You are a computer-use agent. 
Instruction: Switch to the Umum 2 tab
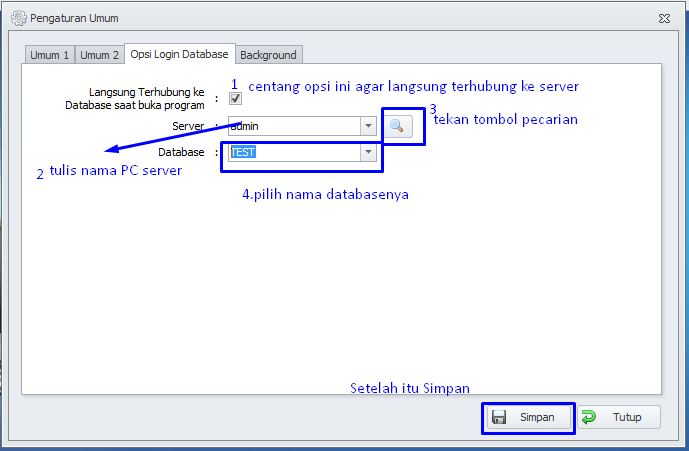(100, 55)
